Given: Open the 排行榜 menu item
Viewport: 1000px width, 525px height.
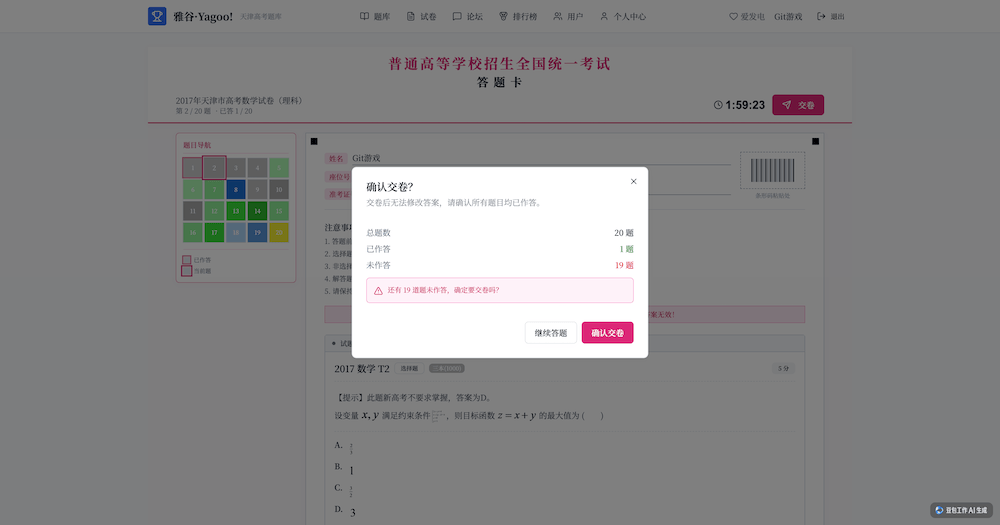Looking at the screenshot, I should pos(518,17).
